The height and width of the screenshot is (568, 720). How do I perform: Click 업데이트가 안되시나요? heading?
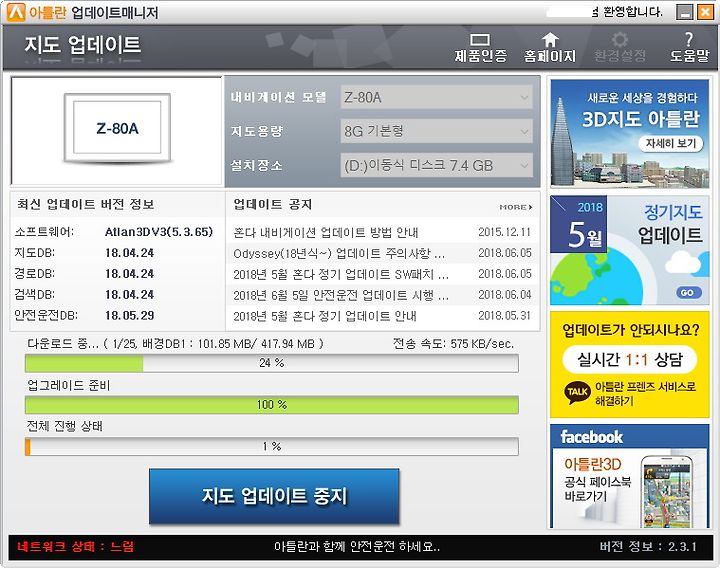(631, 330)
